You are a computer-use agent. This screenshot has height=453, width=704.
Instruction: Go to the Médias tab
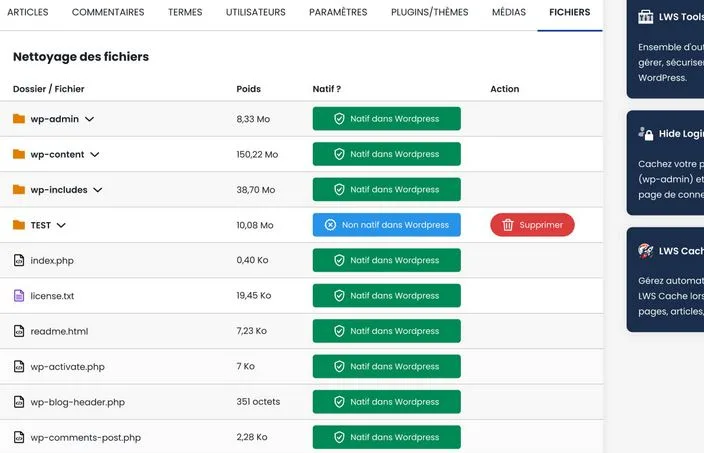pos(509,13)
